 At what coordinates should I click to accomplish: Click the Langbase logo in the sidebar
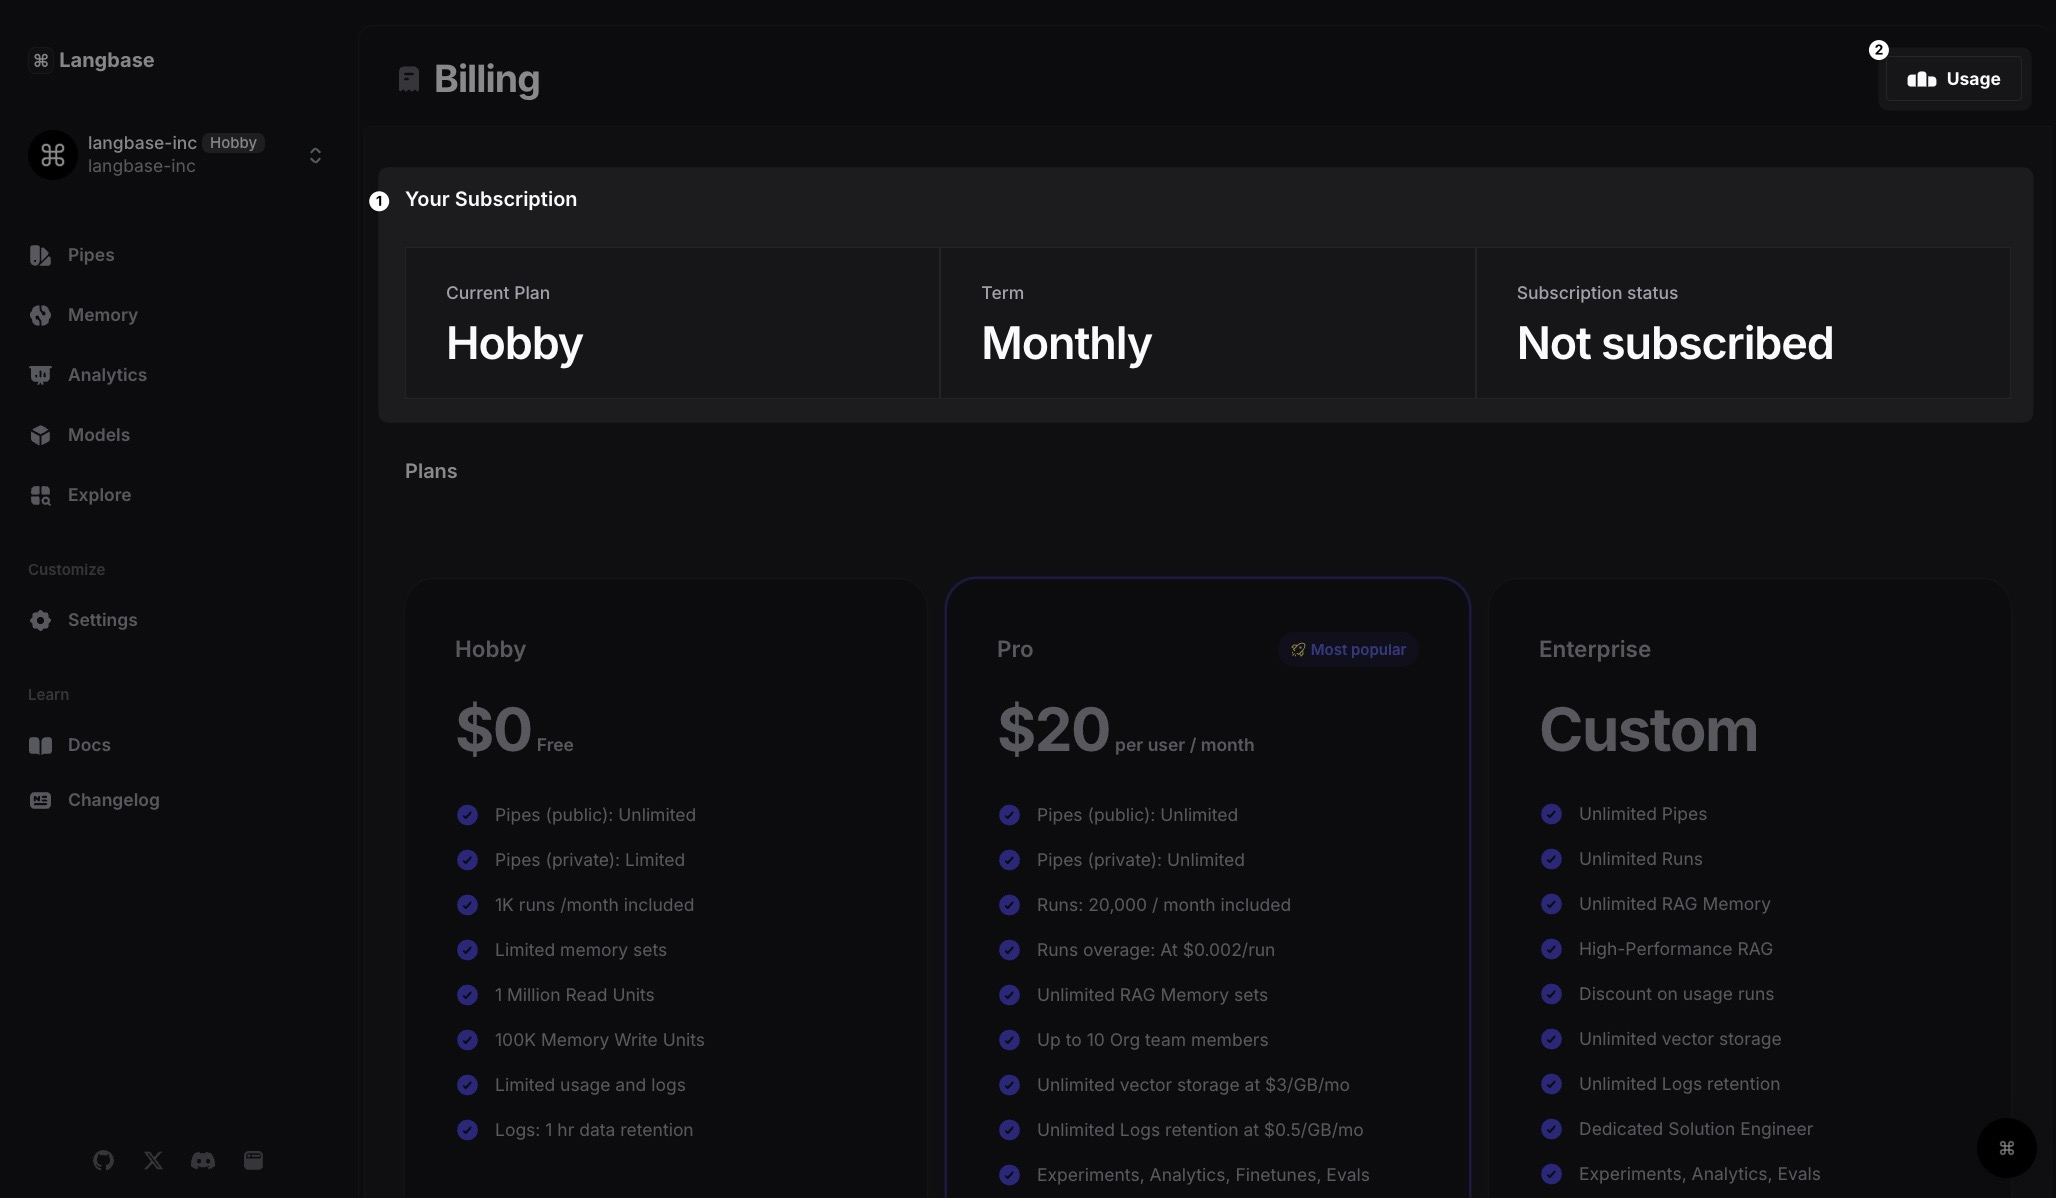(91, 60)
